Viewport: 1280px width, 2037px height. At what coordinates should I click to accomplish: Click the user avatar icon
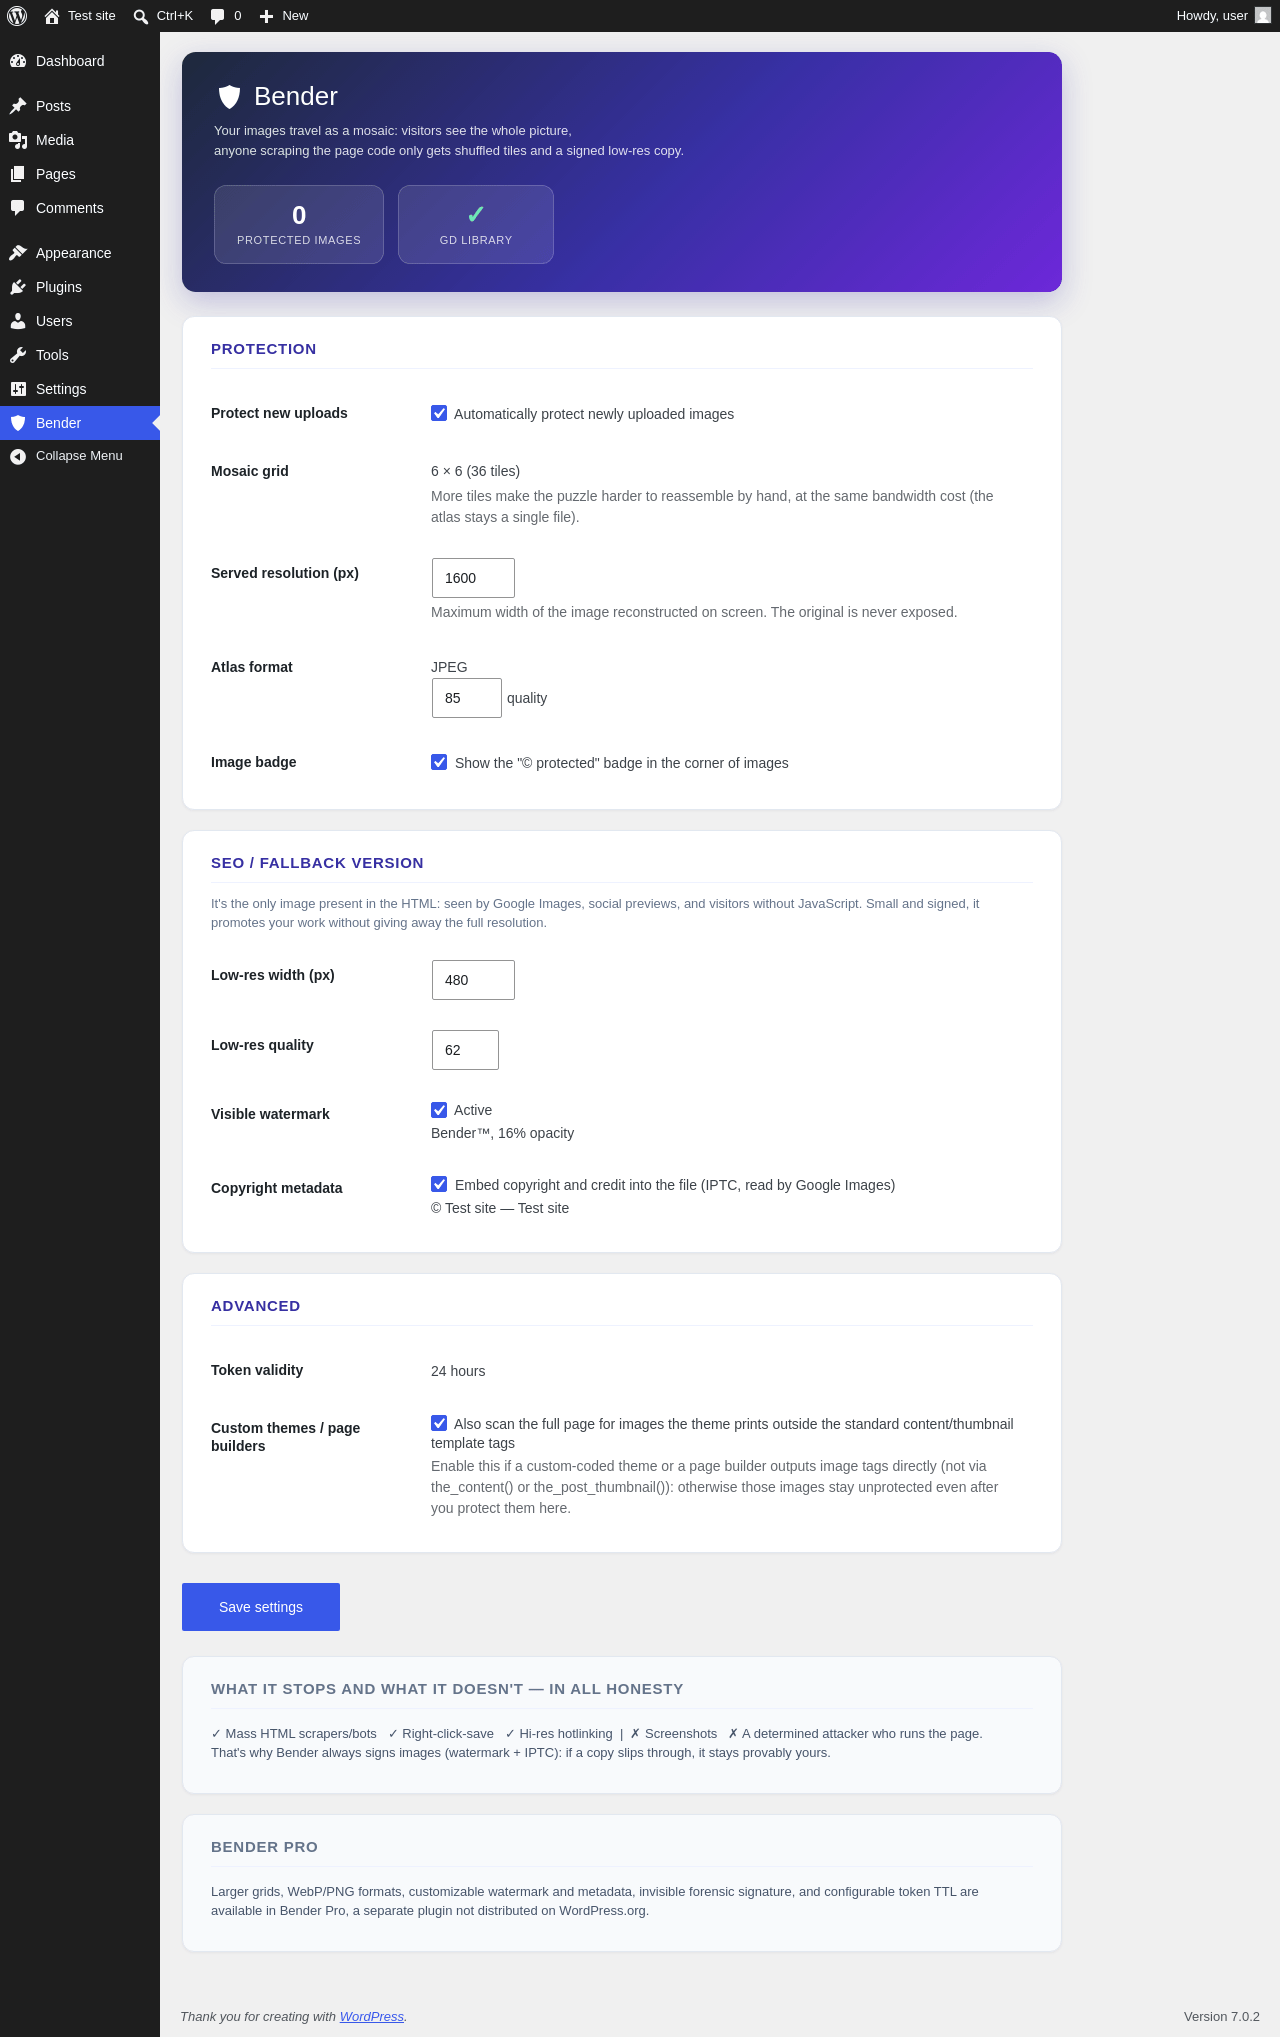1263,16
